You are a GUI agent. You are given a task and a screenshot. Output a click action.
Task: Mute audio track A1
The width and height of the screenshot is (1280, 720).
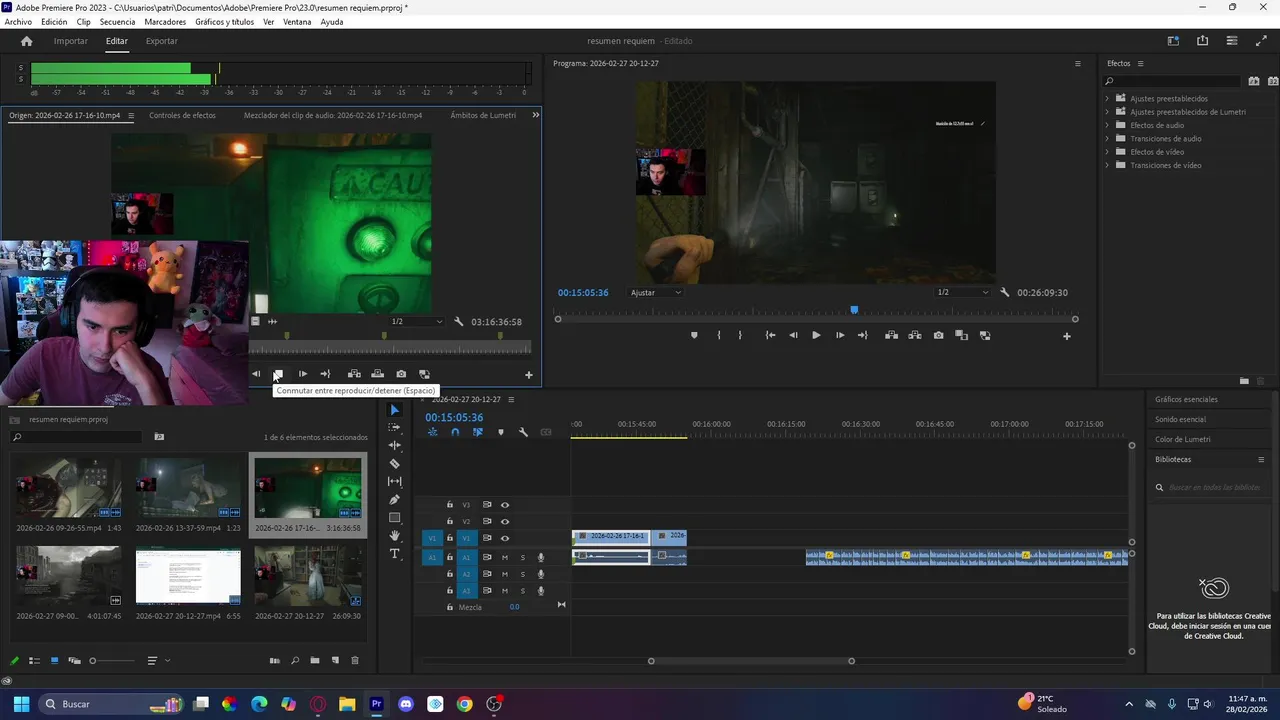tap(505, 557)
